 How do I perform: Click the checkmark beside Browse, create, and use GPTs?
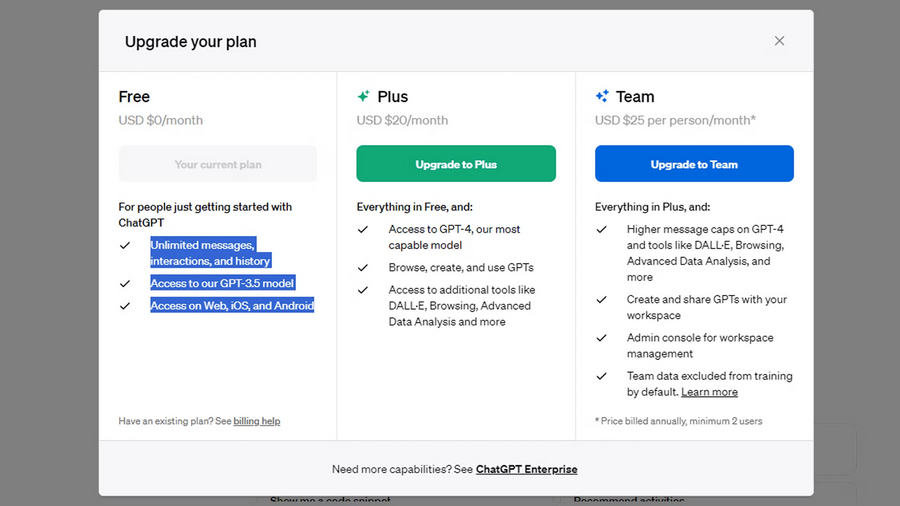[363, 268]
